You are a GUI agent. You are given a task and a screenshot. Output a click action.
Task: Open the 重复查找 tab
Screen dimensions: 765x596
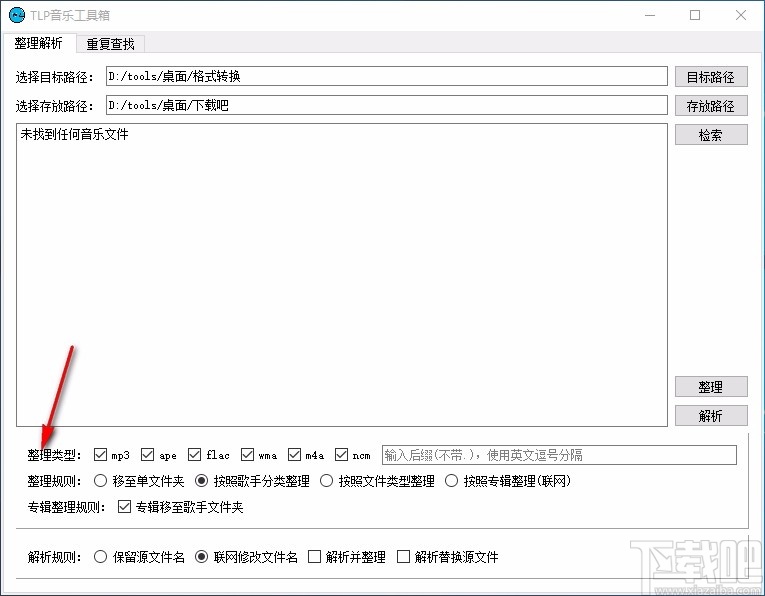[x=110, y=44]
